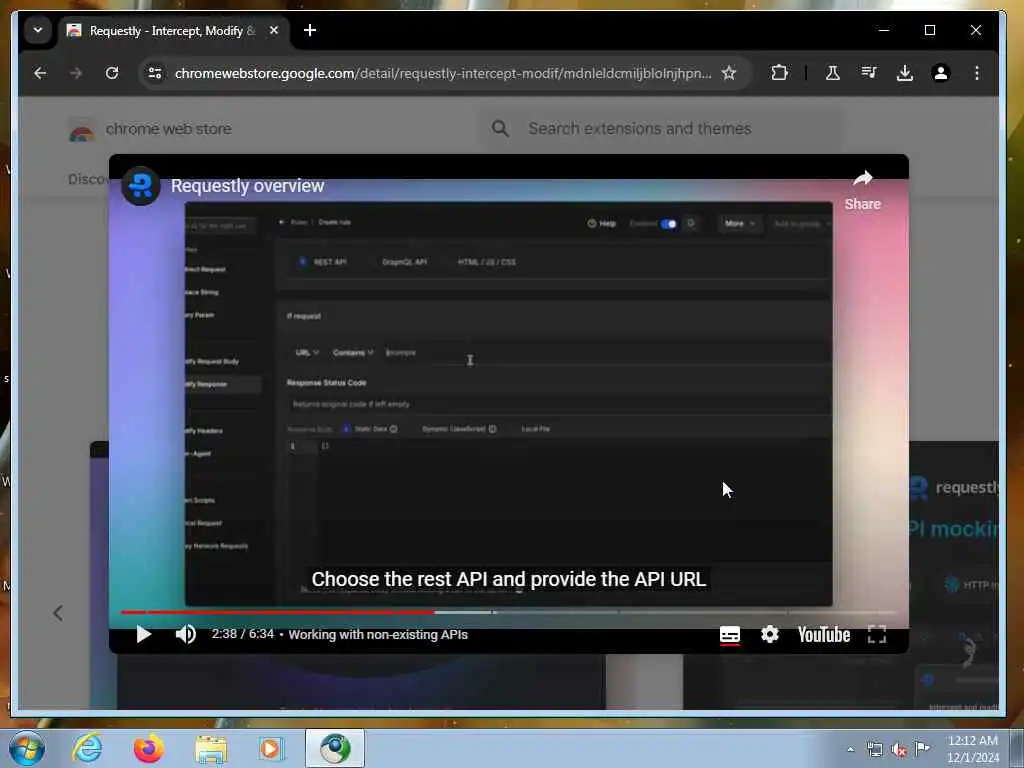Click 'Search extensions and themes' field

pyautogui.click(x=663, y=129)
